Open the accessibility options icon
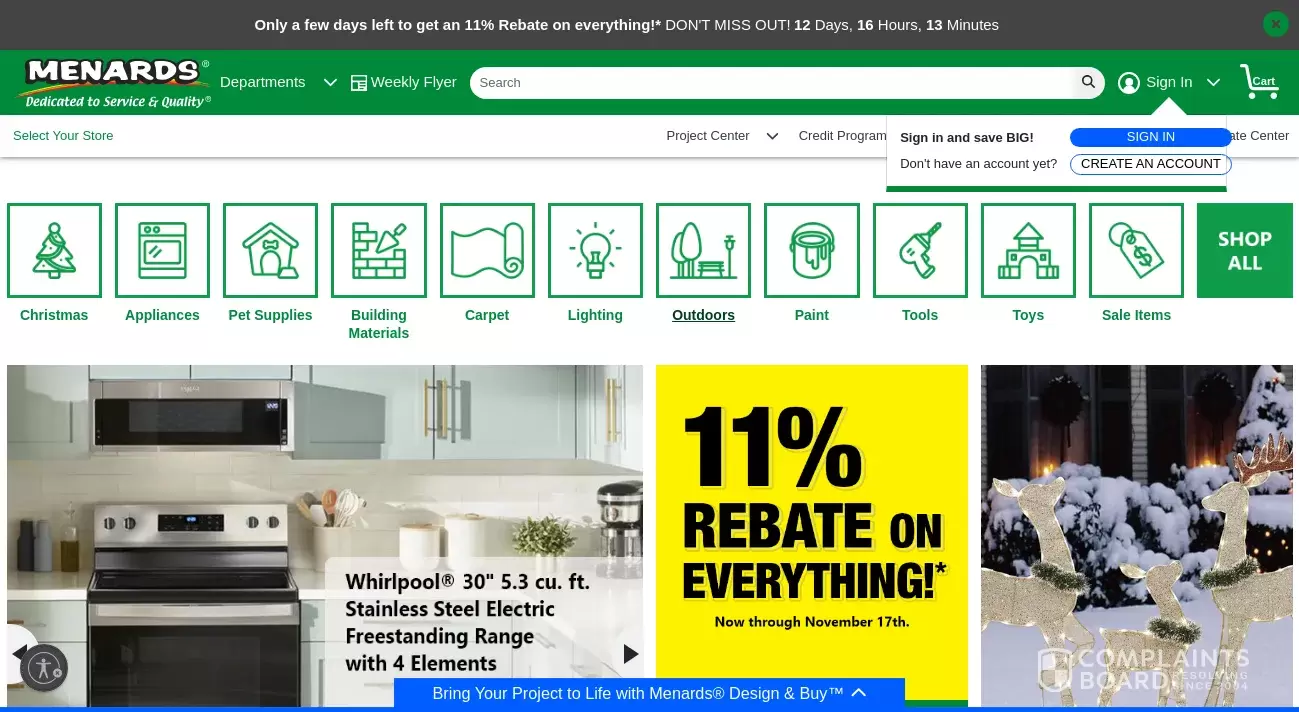 click(44, 669)
